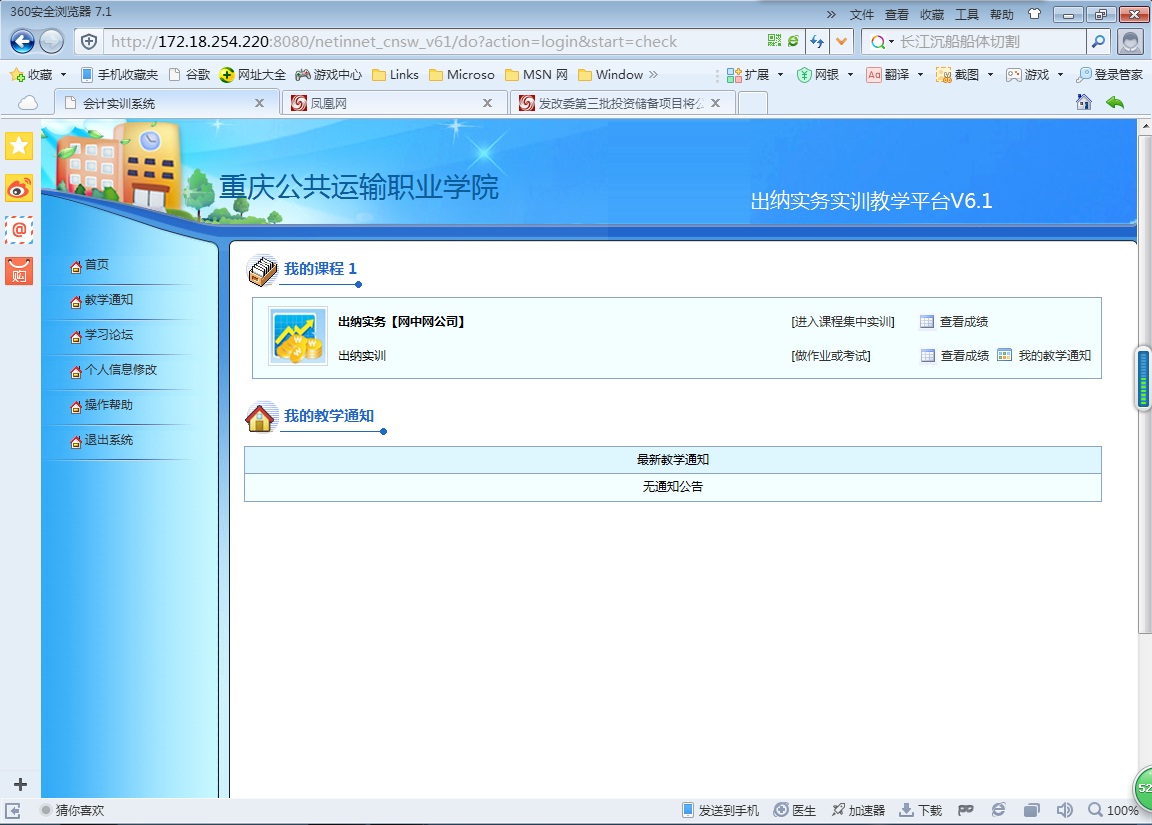This screenshot has height=825, width=1152.
Task: Click the 发送到手机 send-to-phone icon
Action: pos(686,810)
